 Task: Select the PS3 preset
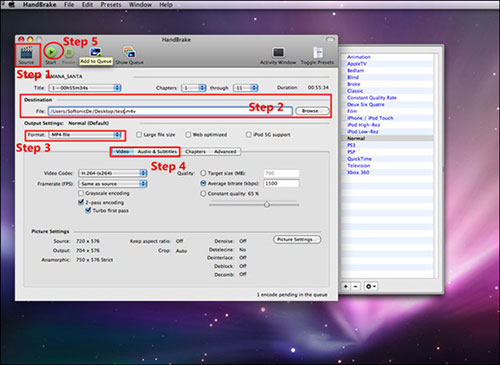351,145
